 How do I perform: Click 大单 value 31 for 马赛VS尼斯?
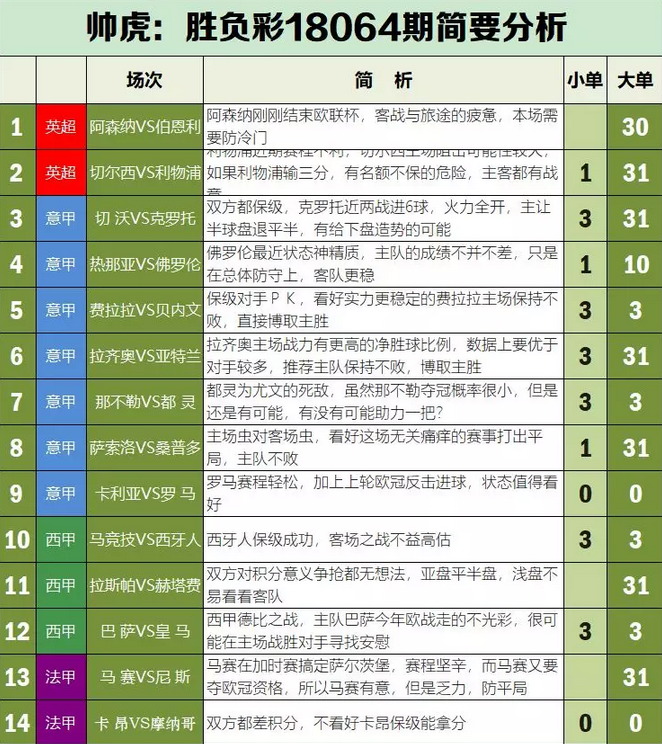coord(635,677)
